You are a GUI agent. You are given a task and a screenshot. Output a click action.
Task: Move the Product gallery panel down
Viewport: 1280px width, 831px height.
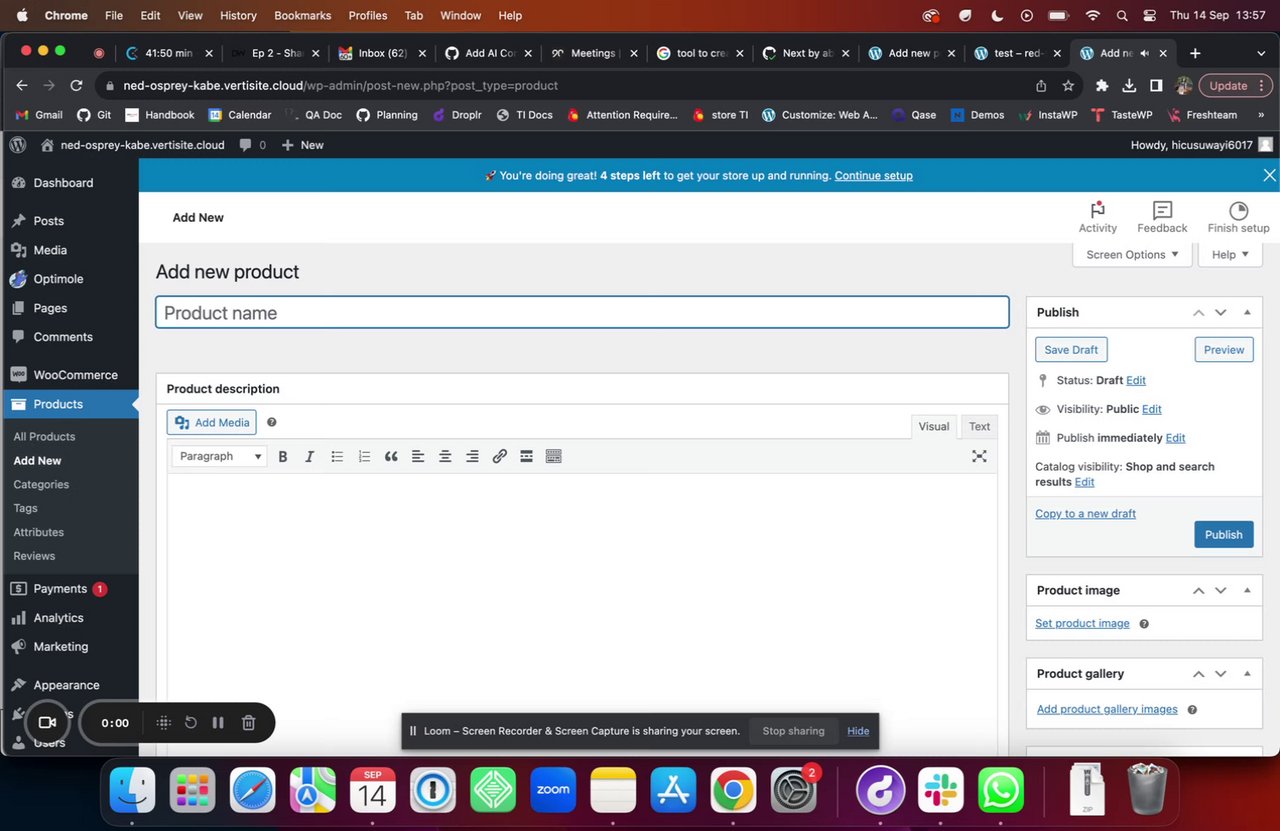pyautogui.click(x=1220, y=674)
